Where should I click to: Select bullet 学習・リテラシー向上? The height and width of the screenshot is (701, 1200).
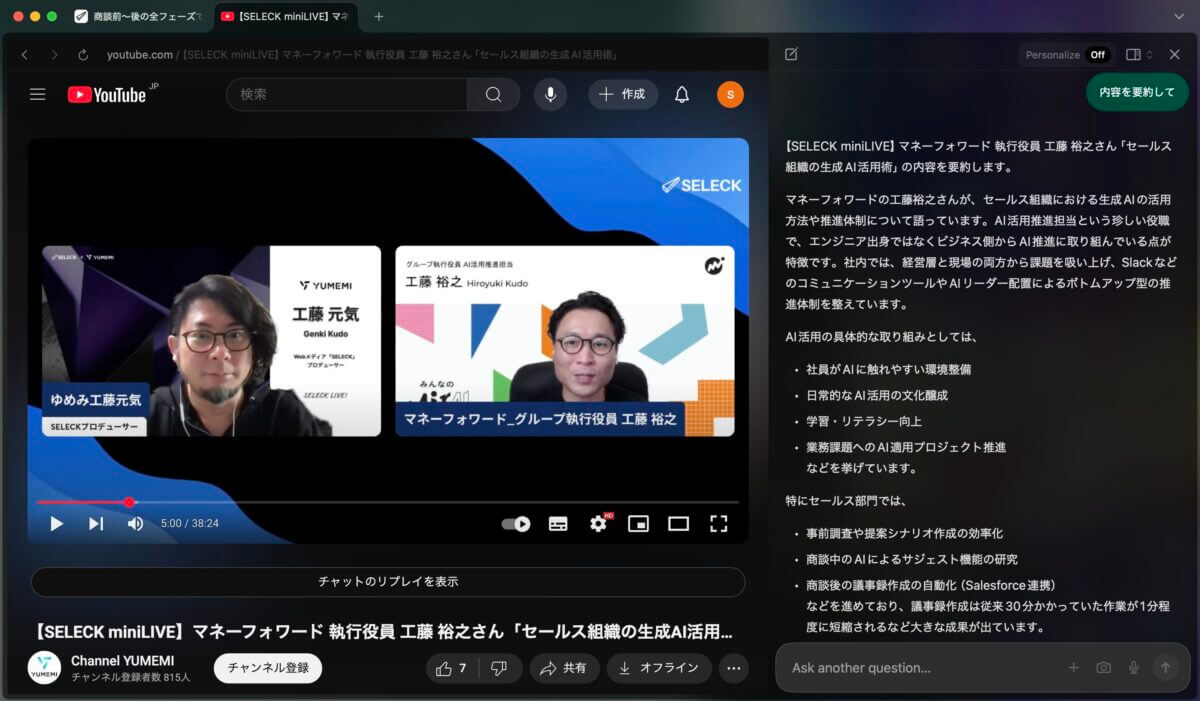pyautogui.click(x=863, y=421)
